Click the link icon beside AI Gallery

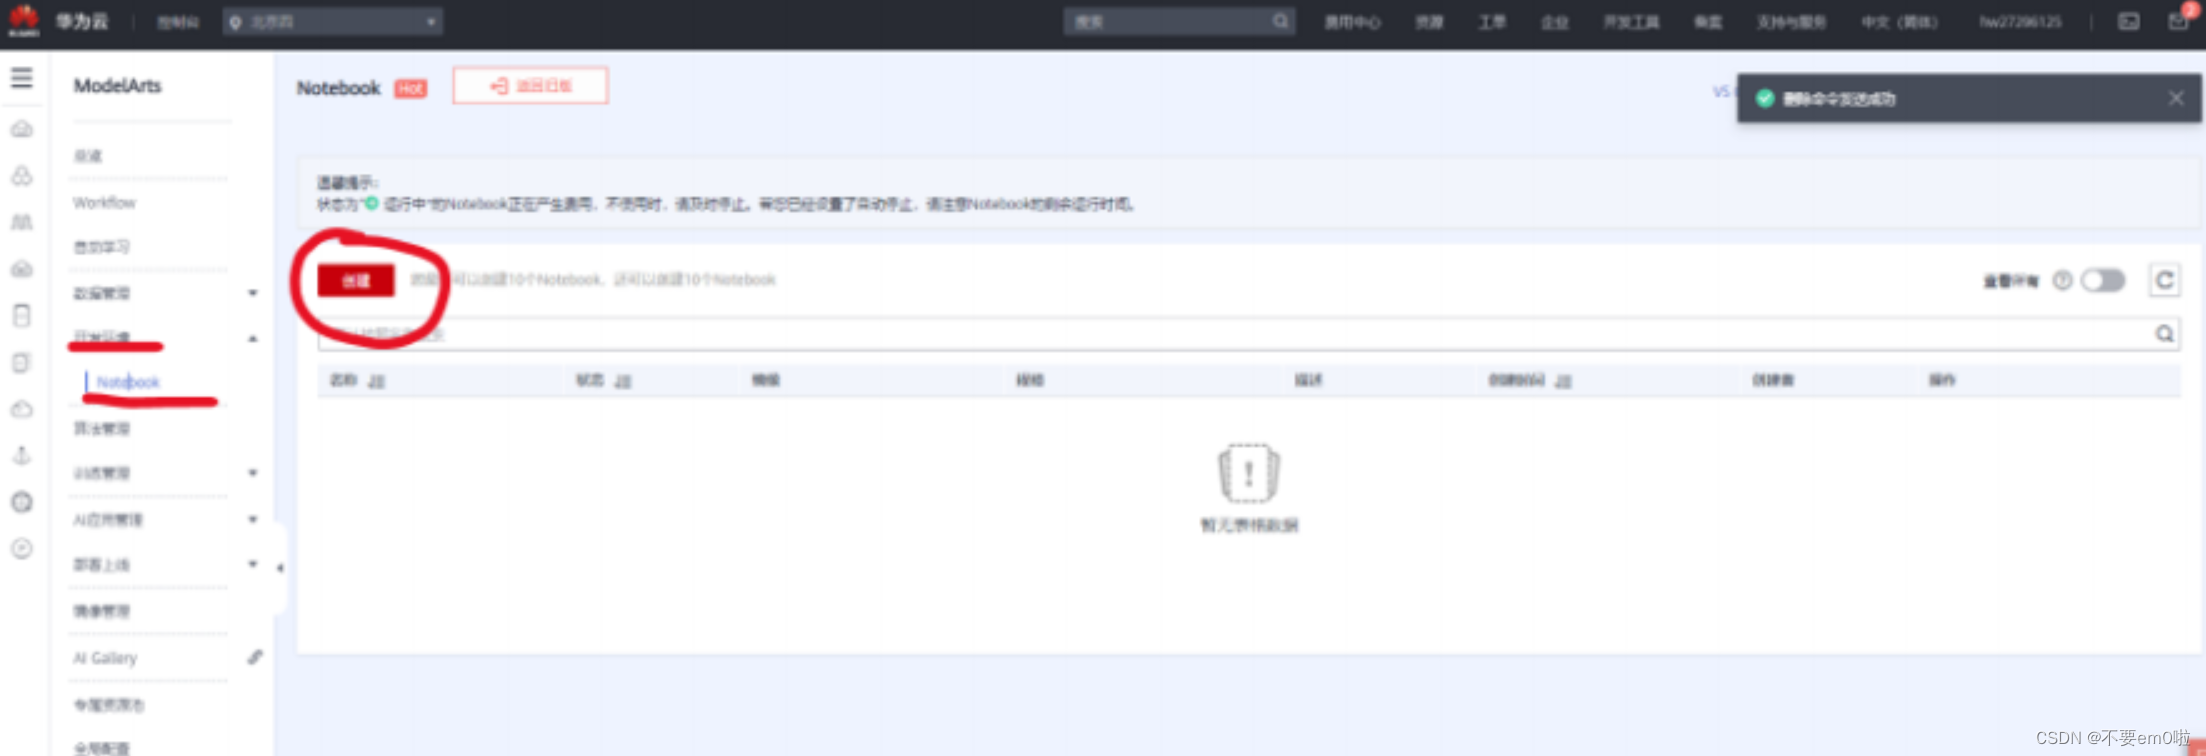coord(255,657)
